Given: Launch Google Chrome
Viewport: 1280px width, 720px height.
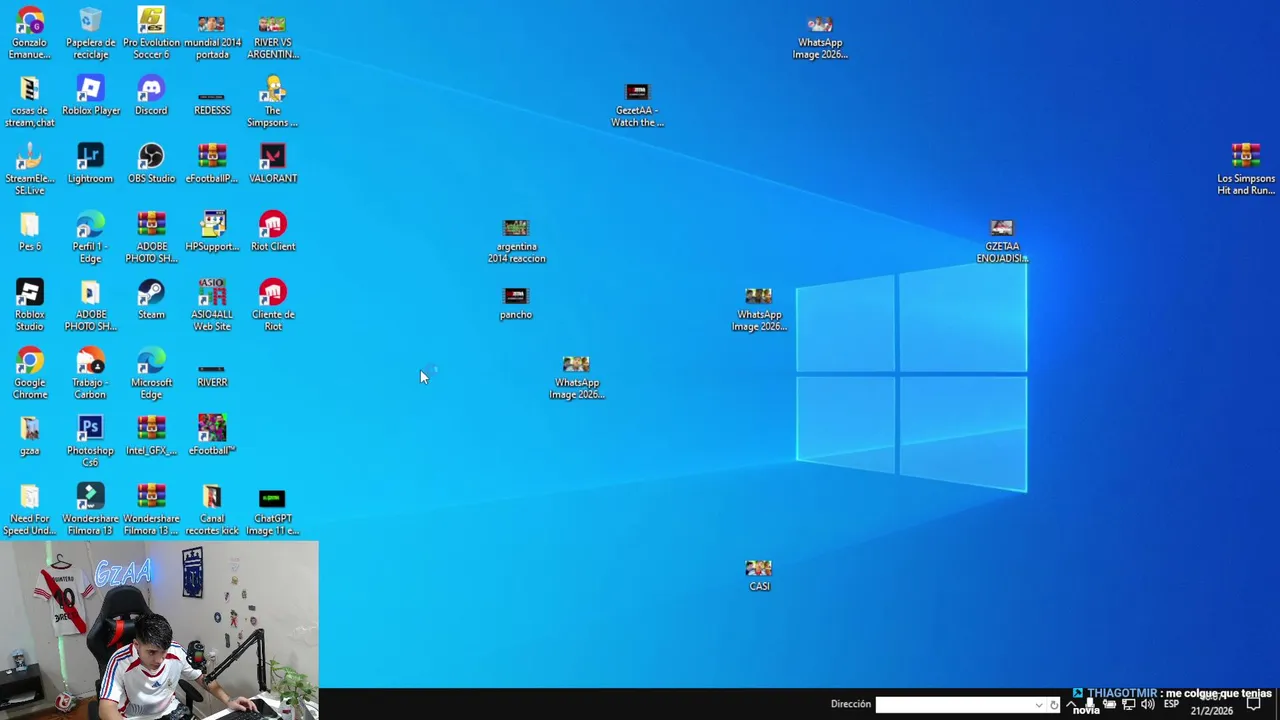Looking at the screenshot, I should coord(30,373).
